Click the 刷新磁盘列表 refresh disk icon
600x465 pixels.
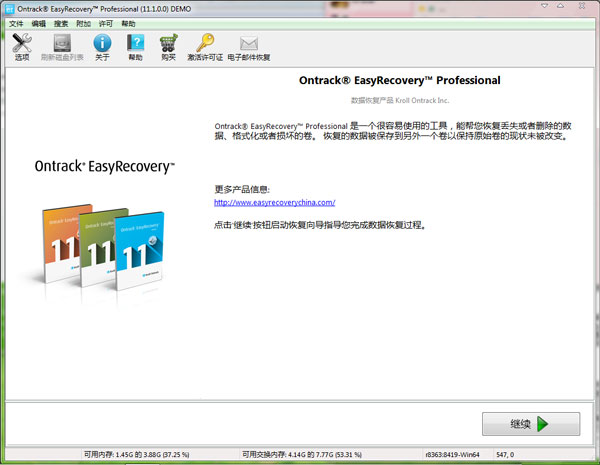62,43
